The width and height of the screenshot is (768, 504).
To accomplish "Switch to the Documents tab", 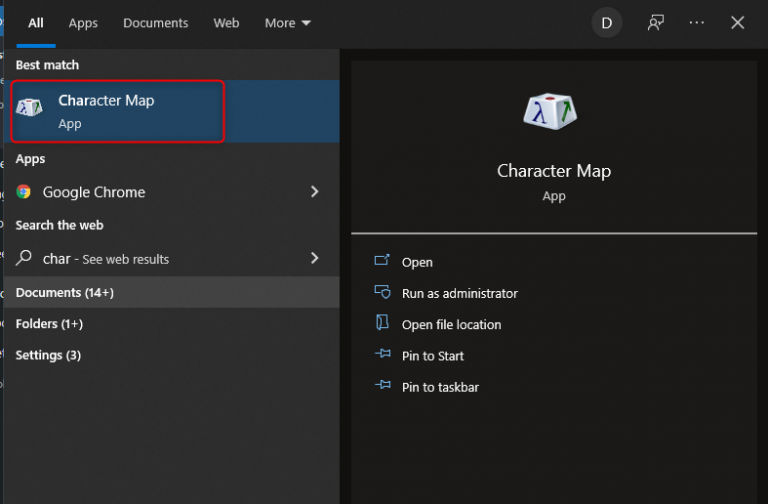I will (155, 23).
